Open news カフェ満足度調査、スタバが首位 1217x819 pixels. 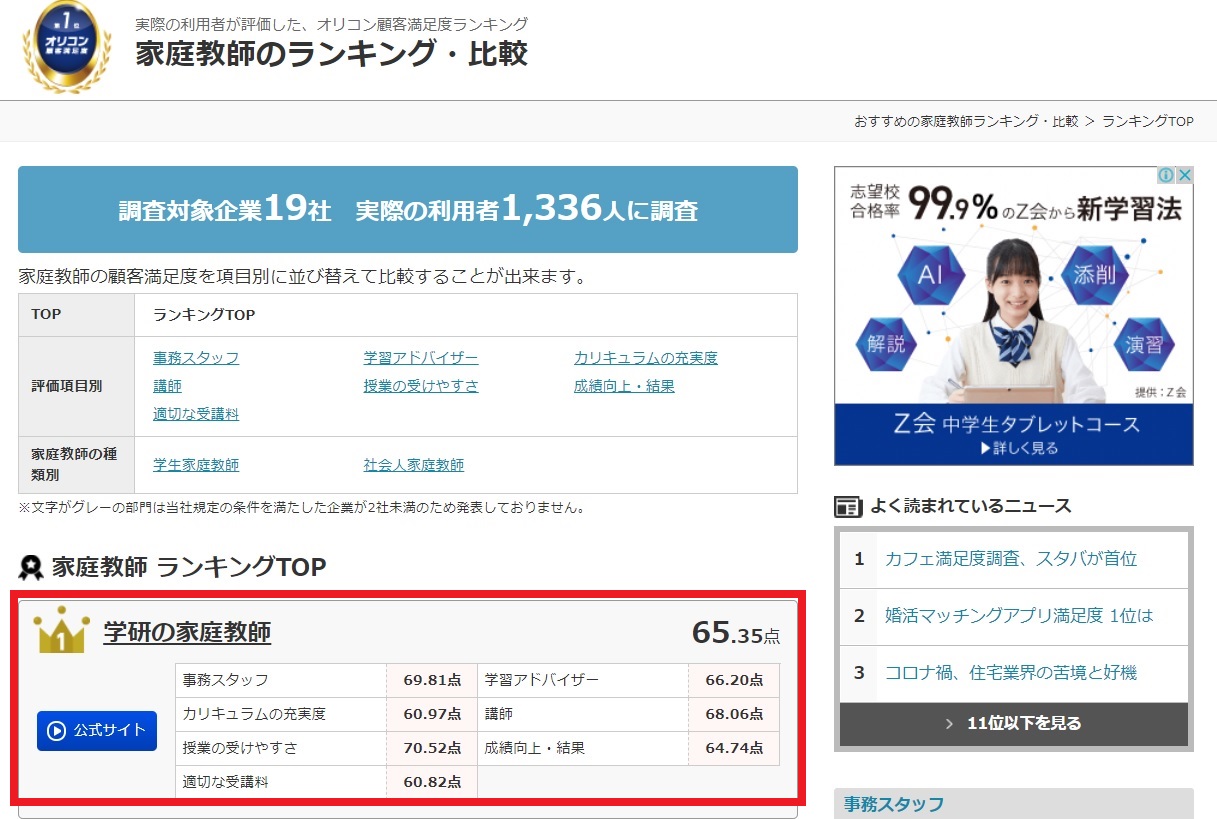point(1011,559)
